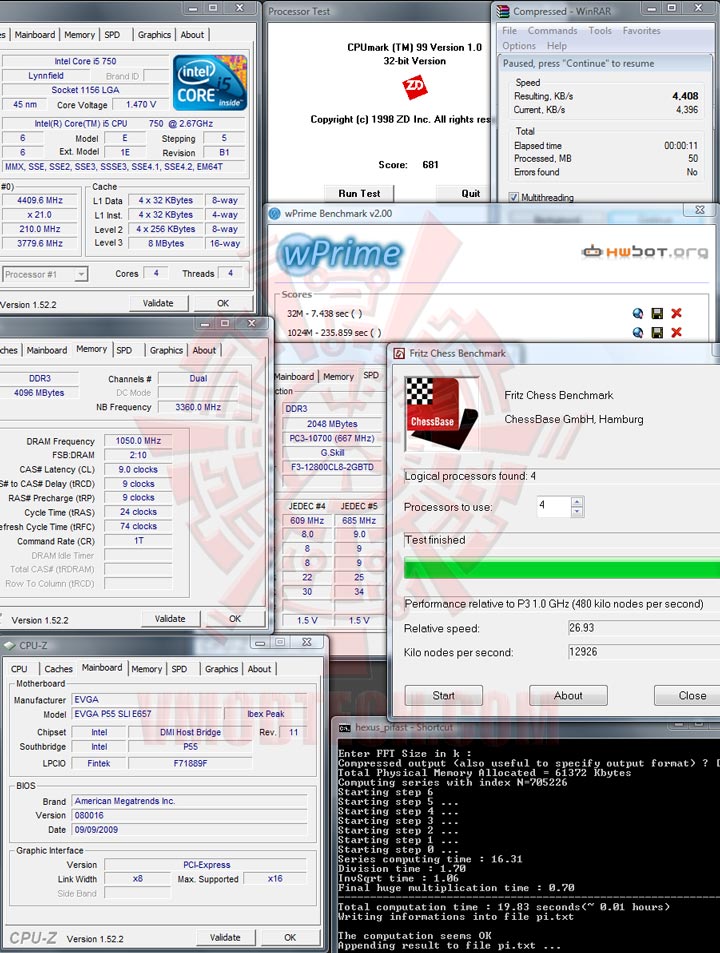Click the wPrime title bar icon
This screenshot has height=953, width=720.
point(275,213)
